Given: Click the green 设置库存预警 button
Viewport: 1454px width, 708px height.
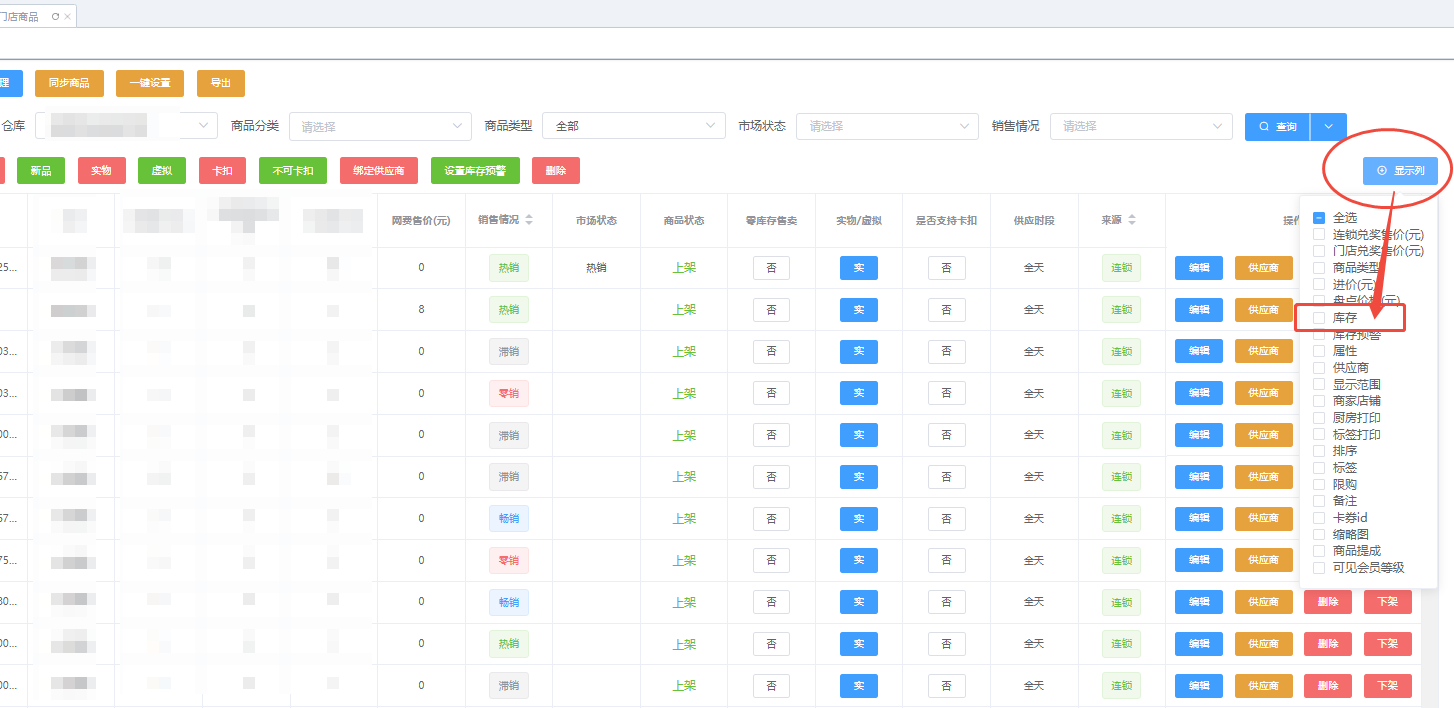Looking at the screenshot, I should tap(475, 171).
